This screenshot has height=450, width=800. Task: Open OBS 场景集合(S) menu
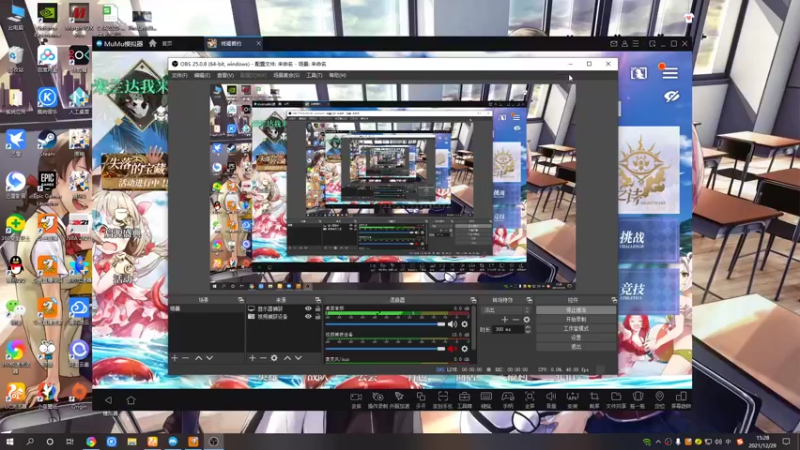pos(286,76)
